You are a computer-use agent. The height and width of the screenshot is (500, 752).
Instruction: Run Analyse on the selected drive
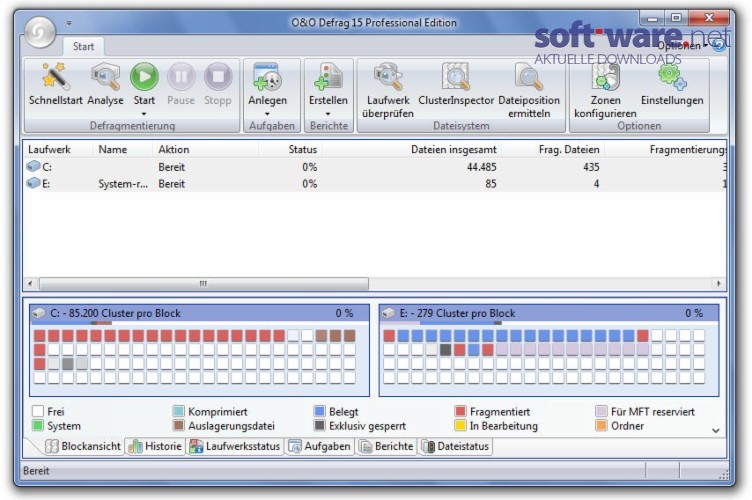(105, 84)
